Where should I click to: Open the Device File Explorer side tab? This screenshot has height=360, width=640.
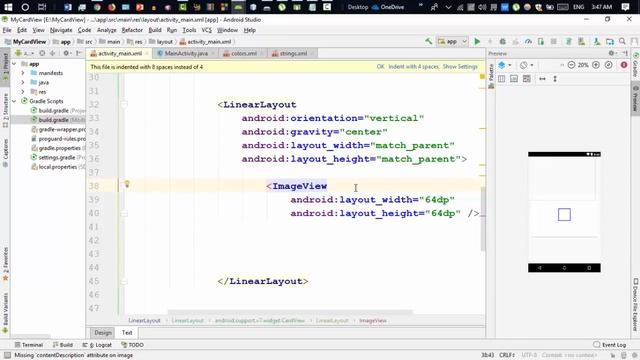coord(636,304)
